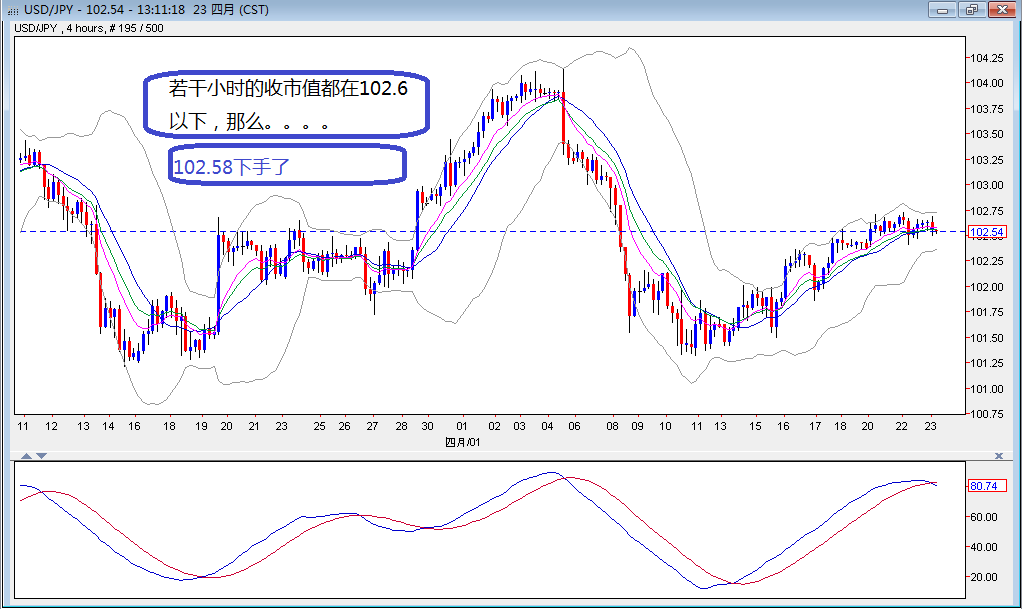
Task: Click the 103.25 price axis label
Action: pyautogui.click(x=987, y=160)
